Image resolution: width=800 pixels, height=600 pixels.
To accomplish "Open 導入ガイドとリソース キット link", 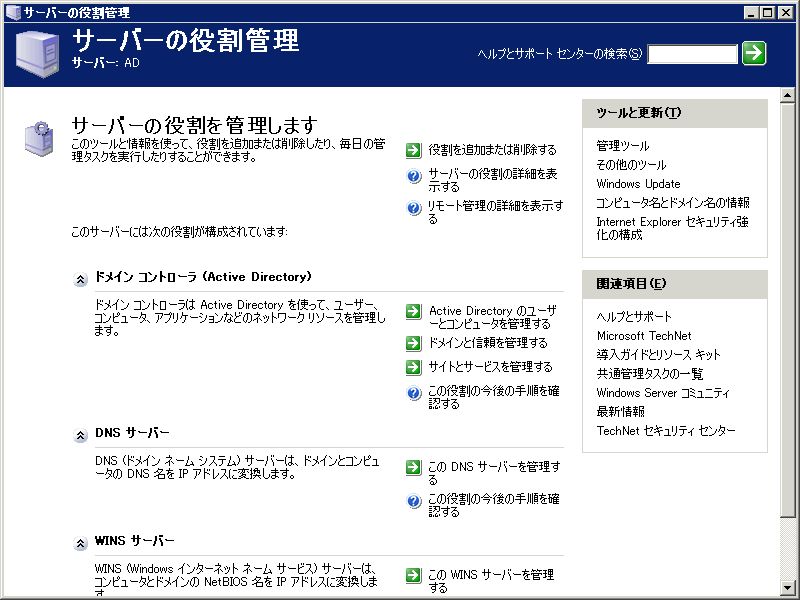I will click(x=658, y=355).
